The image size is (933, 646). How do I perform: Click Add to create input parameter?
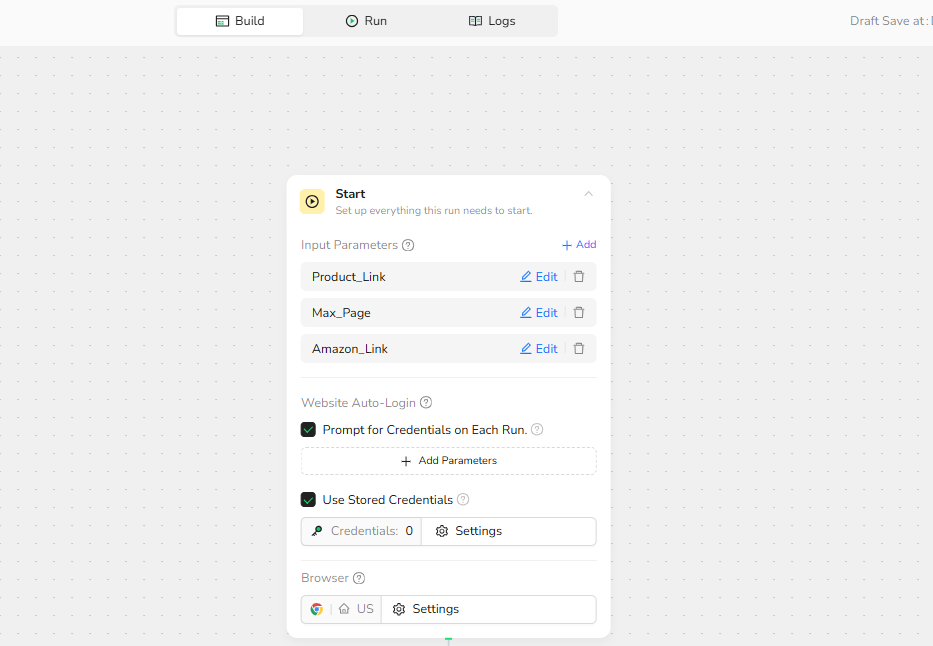[x=579, y=245]
